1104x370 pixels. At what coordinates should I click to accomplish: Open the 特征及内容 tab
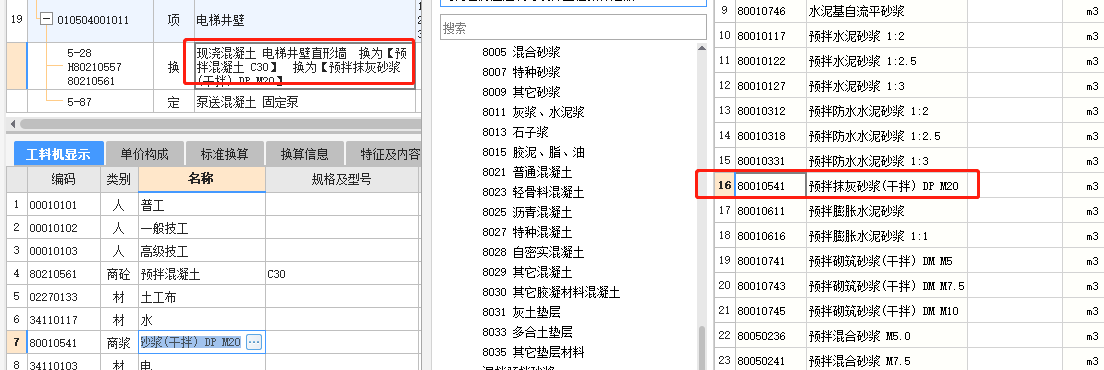(x=385, y=154)
